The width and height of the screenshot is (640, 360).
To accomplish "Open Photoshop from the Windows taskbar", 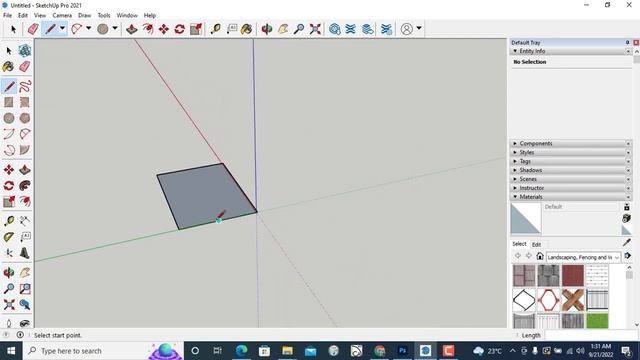I will coord(402,351).
